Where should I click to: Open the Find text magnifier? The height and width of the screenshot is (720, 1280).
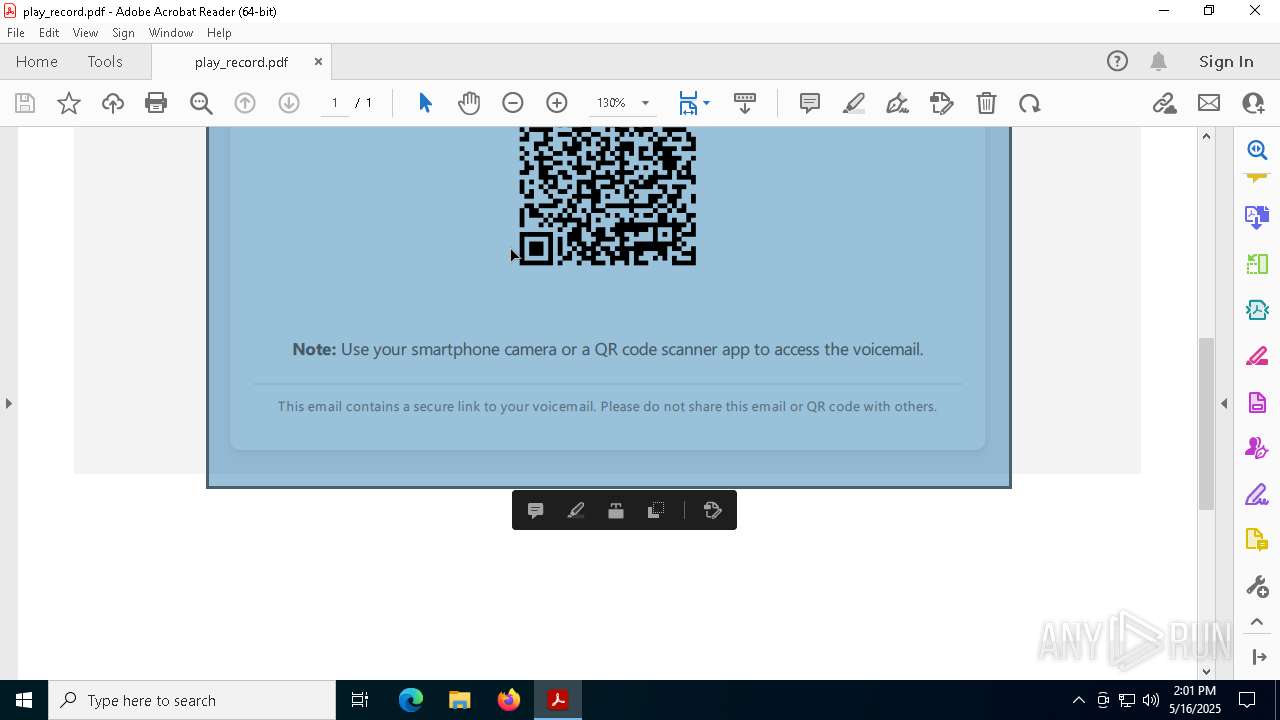[201, 103]
